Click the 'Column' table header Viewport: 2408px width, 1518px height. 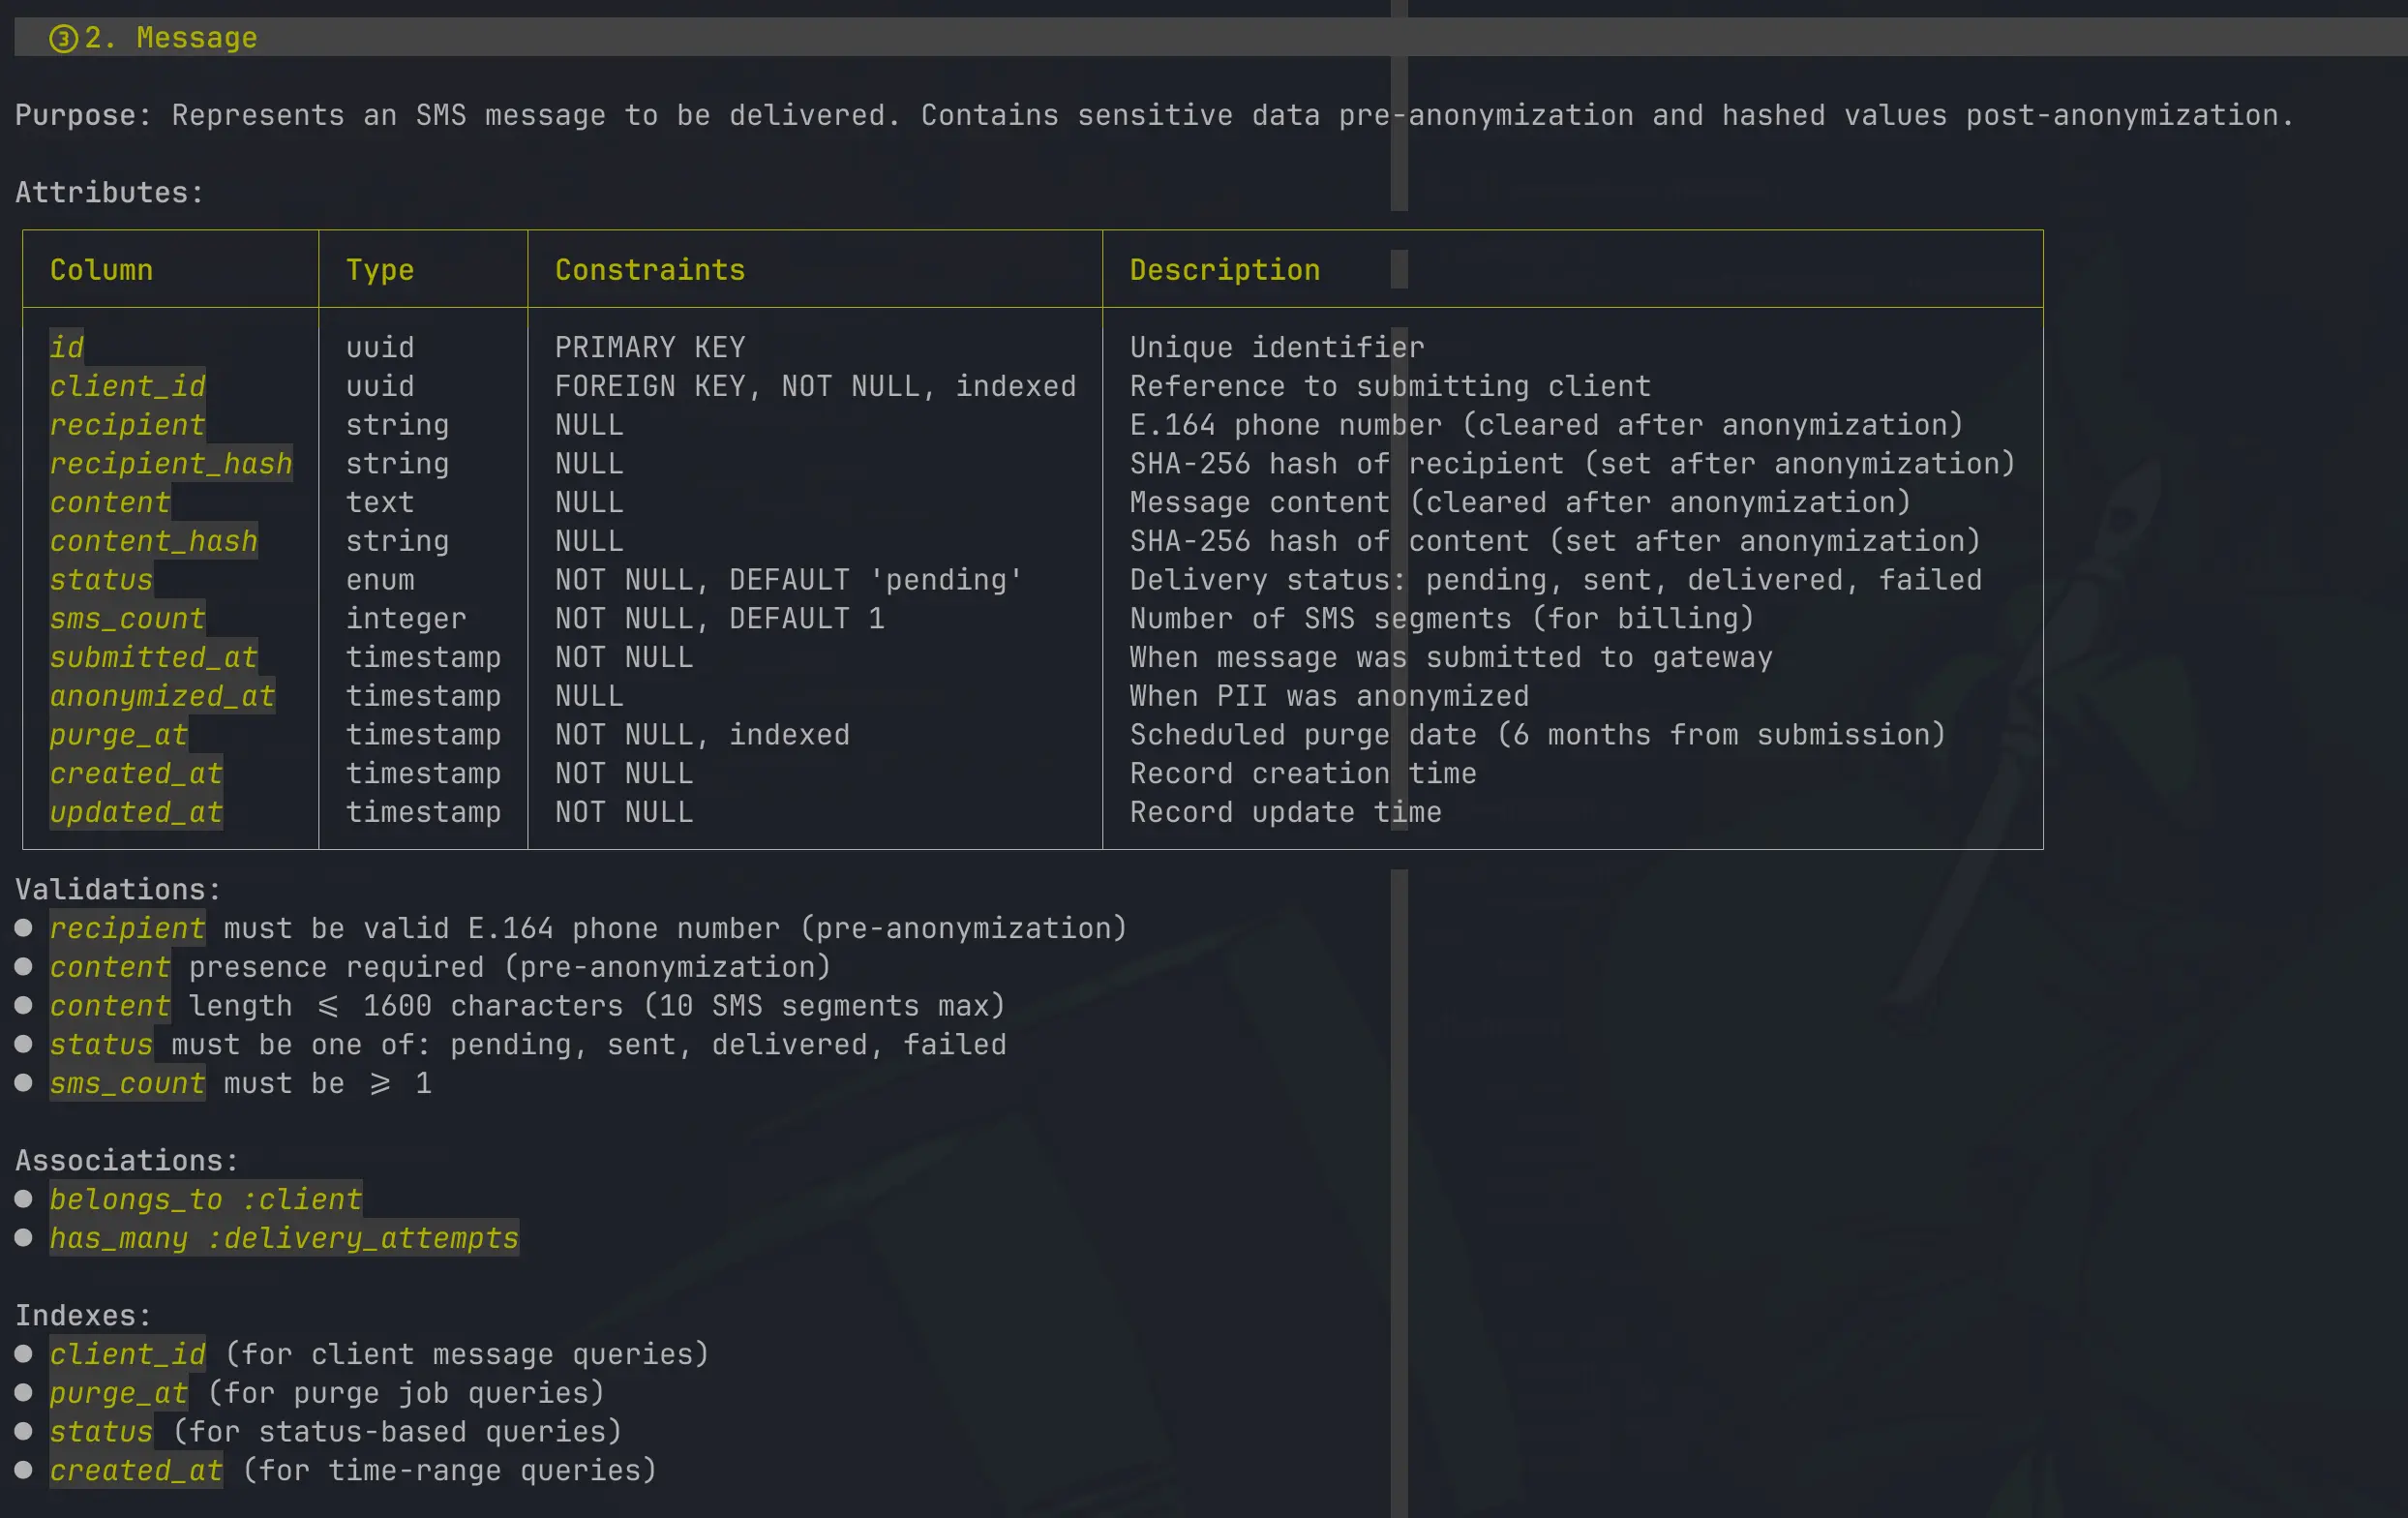[x=101, y=270]
